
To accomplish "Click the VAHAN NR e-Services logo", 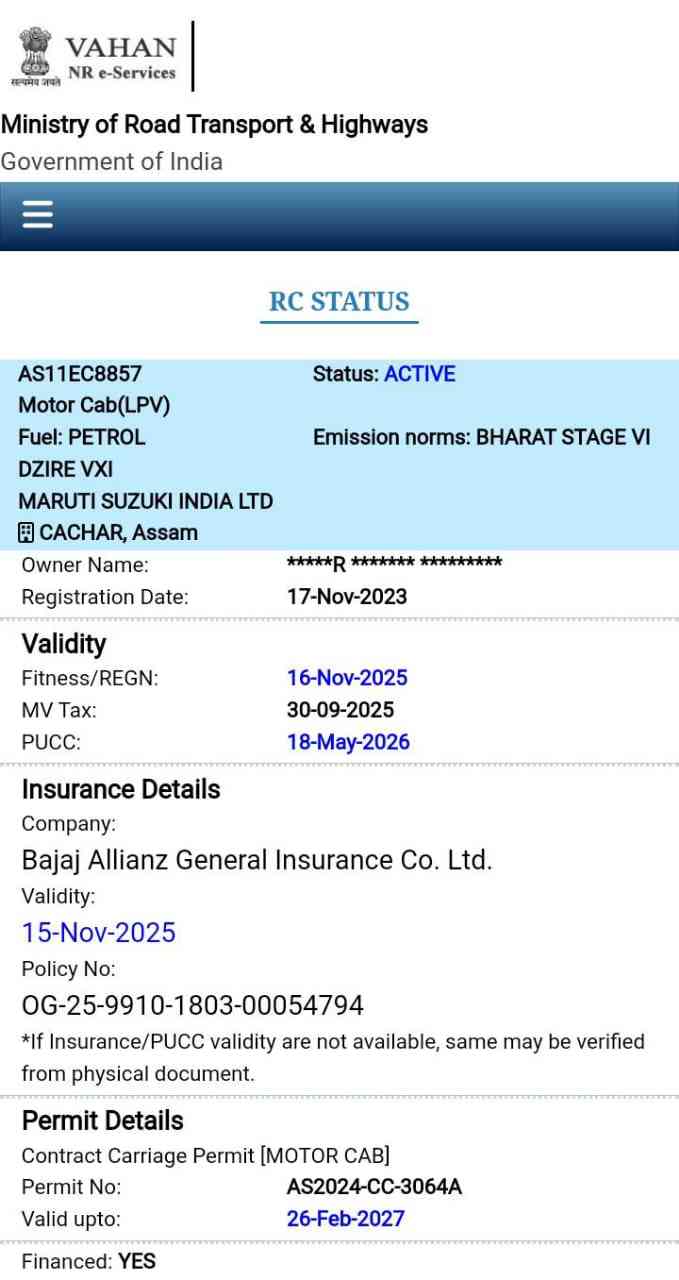I will (120, 57).
